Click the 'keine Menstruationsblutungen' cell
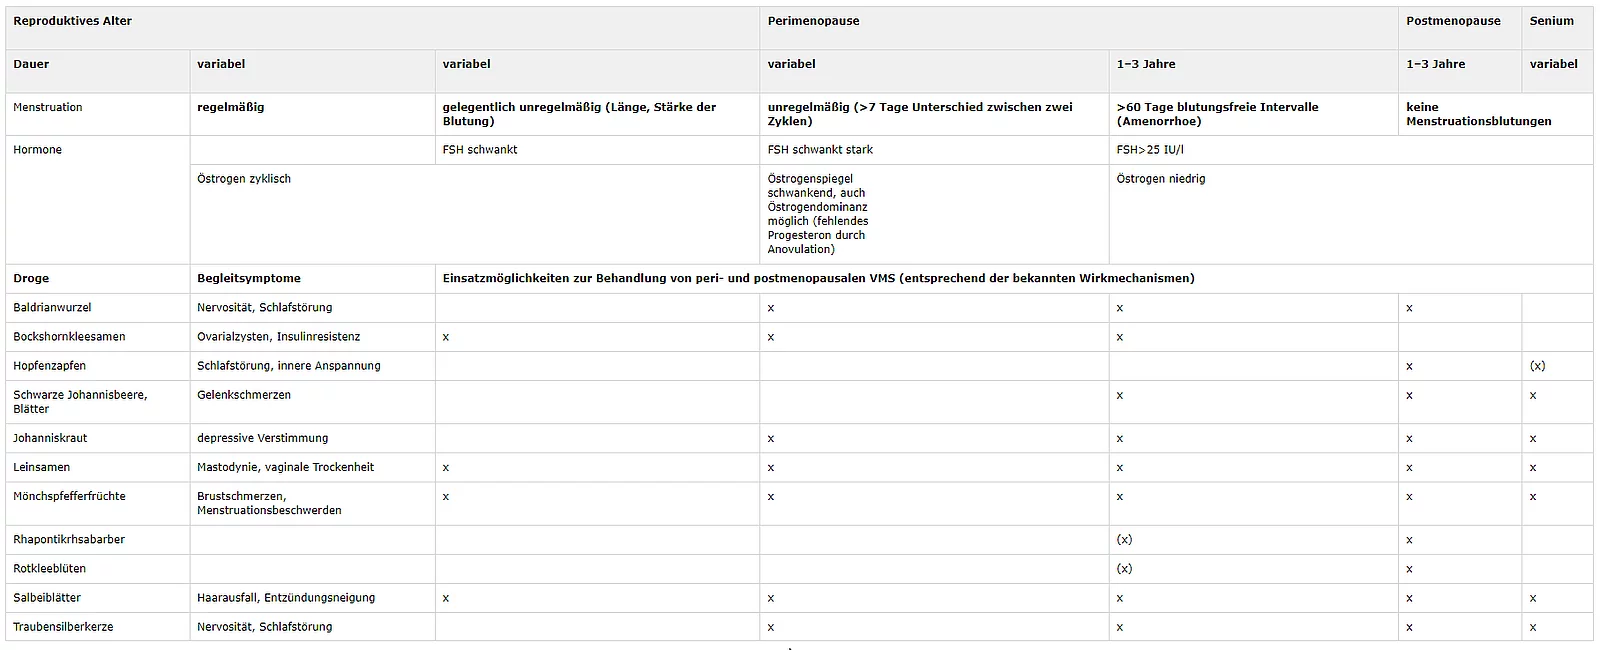The image size is (1600, 650). click(1495, 114)
